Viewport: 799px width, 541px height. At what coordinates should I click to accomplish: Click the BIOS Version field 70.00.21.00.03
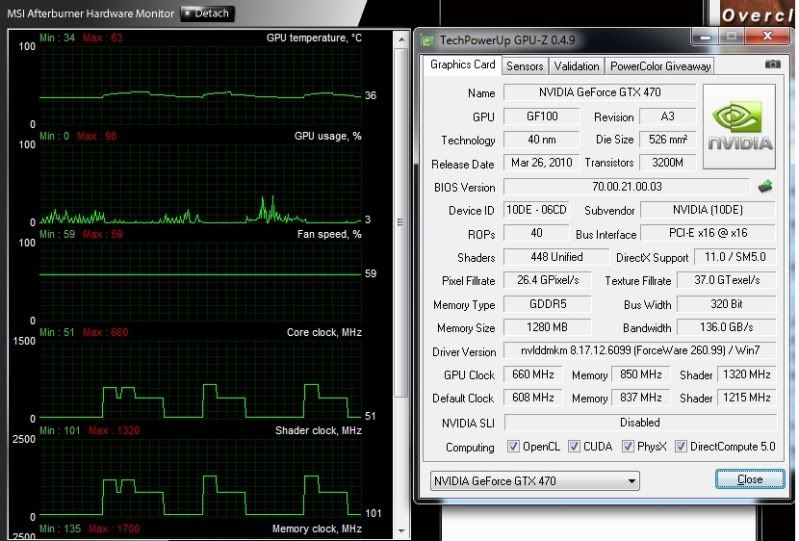[x=627, y=186]
